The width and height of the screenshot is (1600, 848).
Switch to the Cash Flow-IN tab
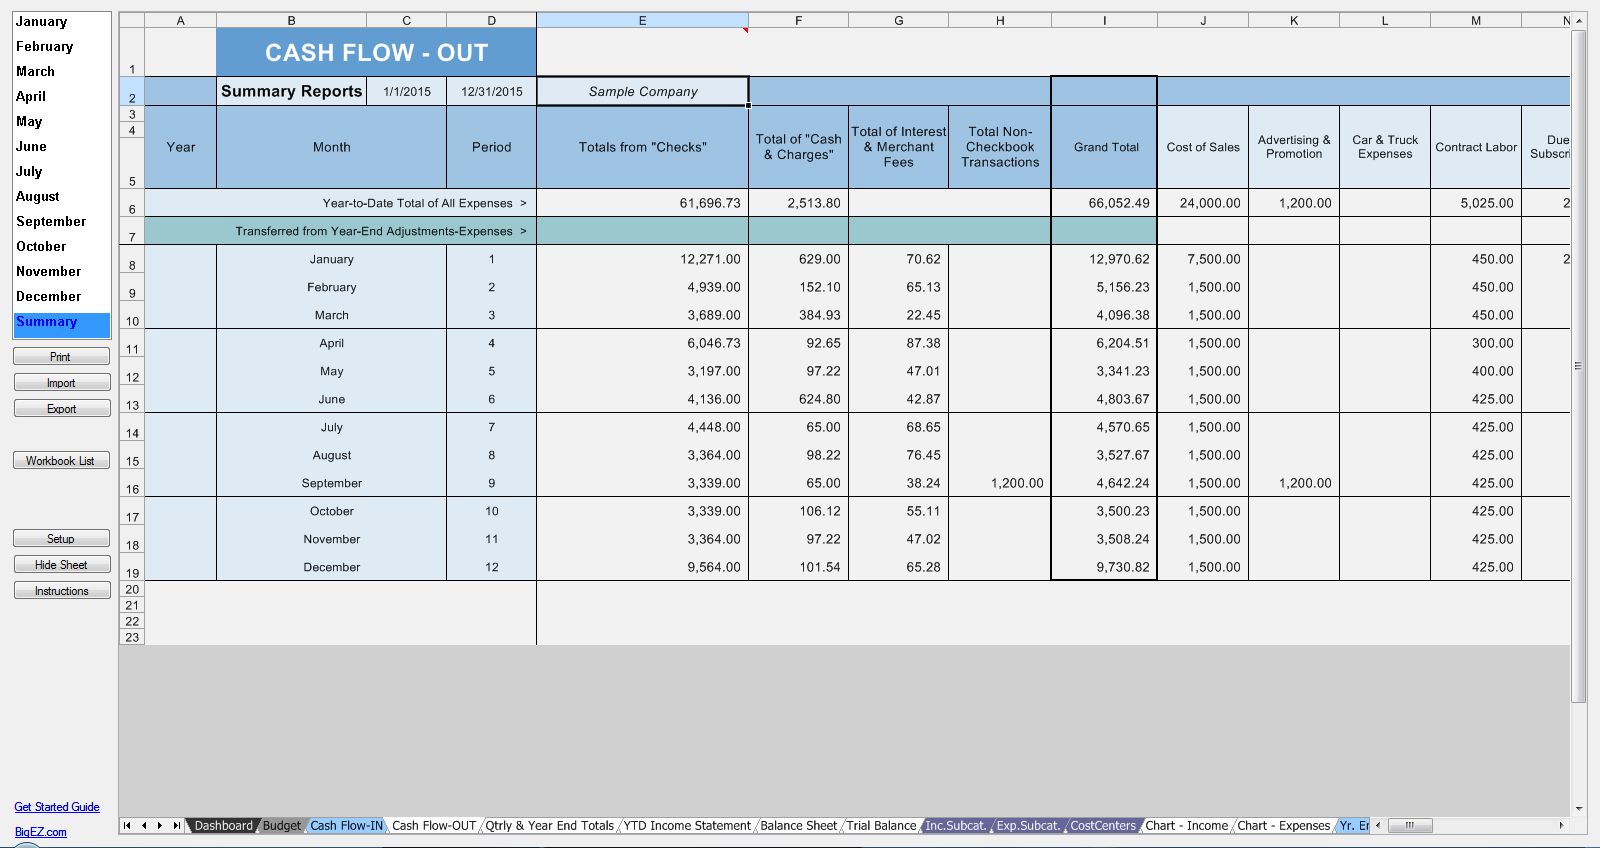point(346,826)
